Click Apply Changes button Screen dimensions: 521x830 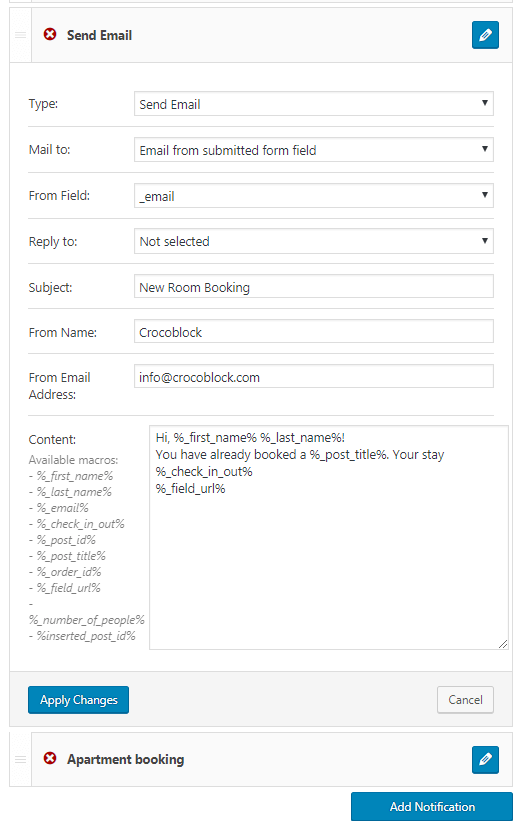point(78,700)
